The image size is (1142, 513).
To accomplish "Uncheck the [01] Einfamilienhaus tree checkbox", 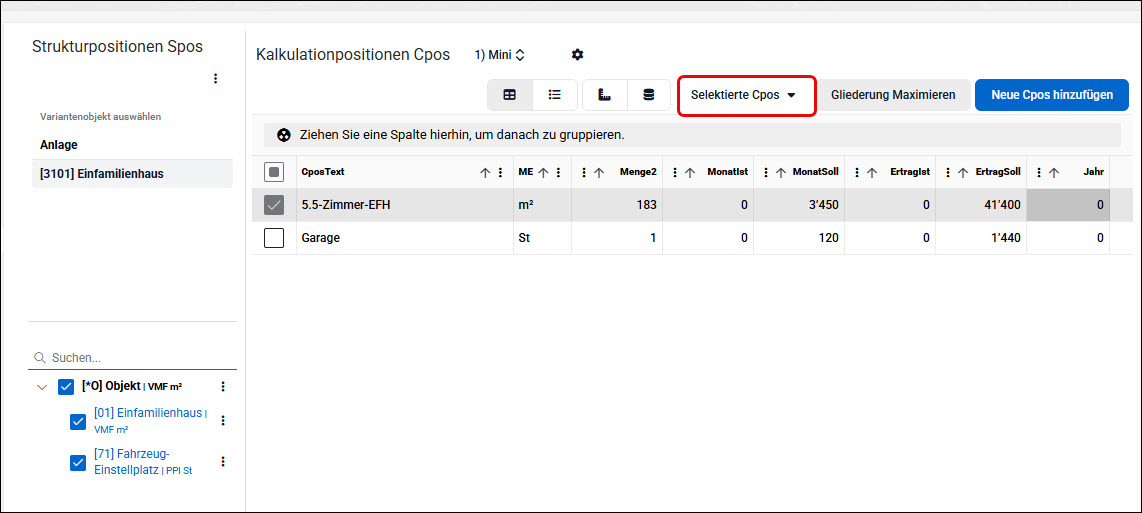I will (78, 422).
